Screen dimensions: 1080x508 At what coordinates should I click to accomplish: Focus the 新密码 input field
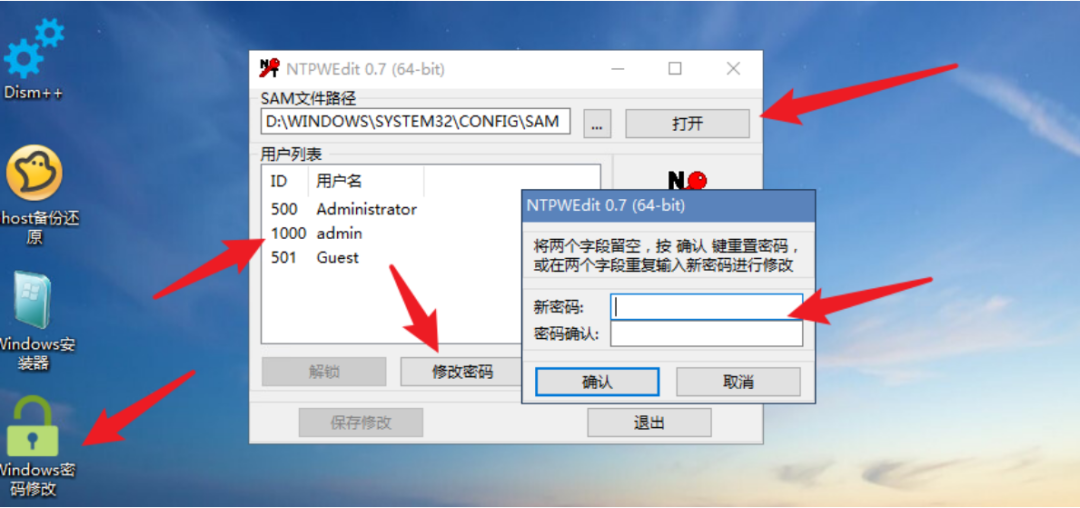click(707, 307)
